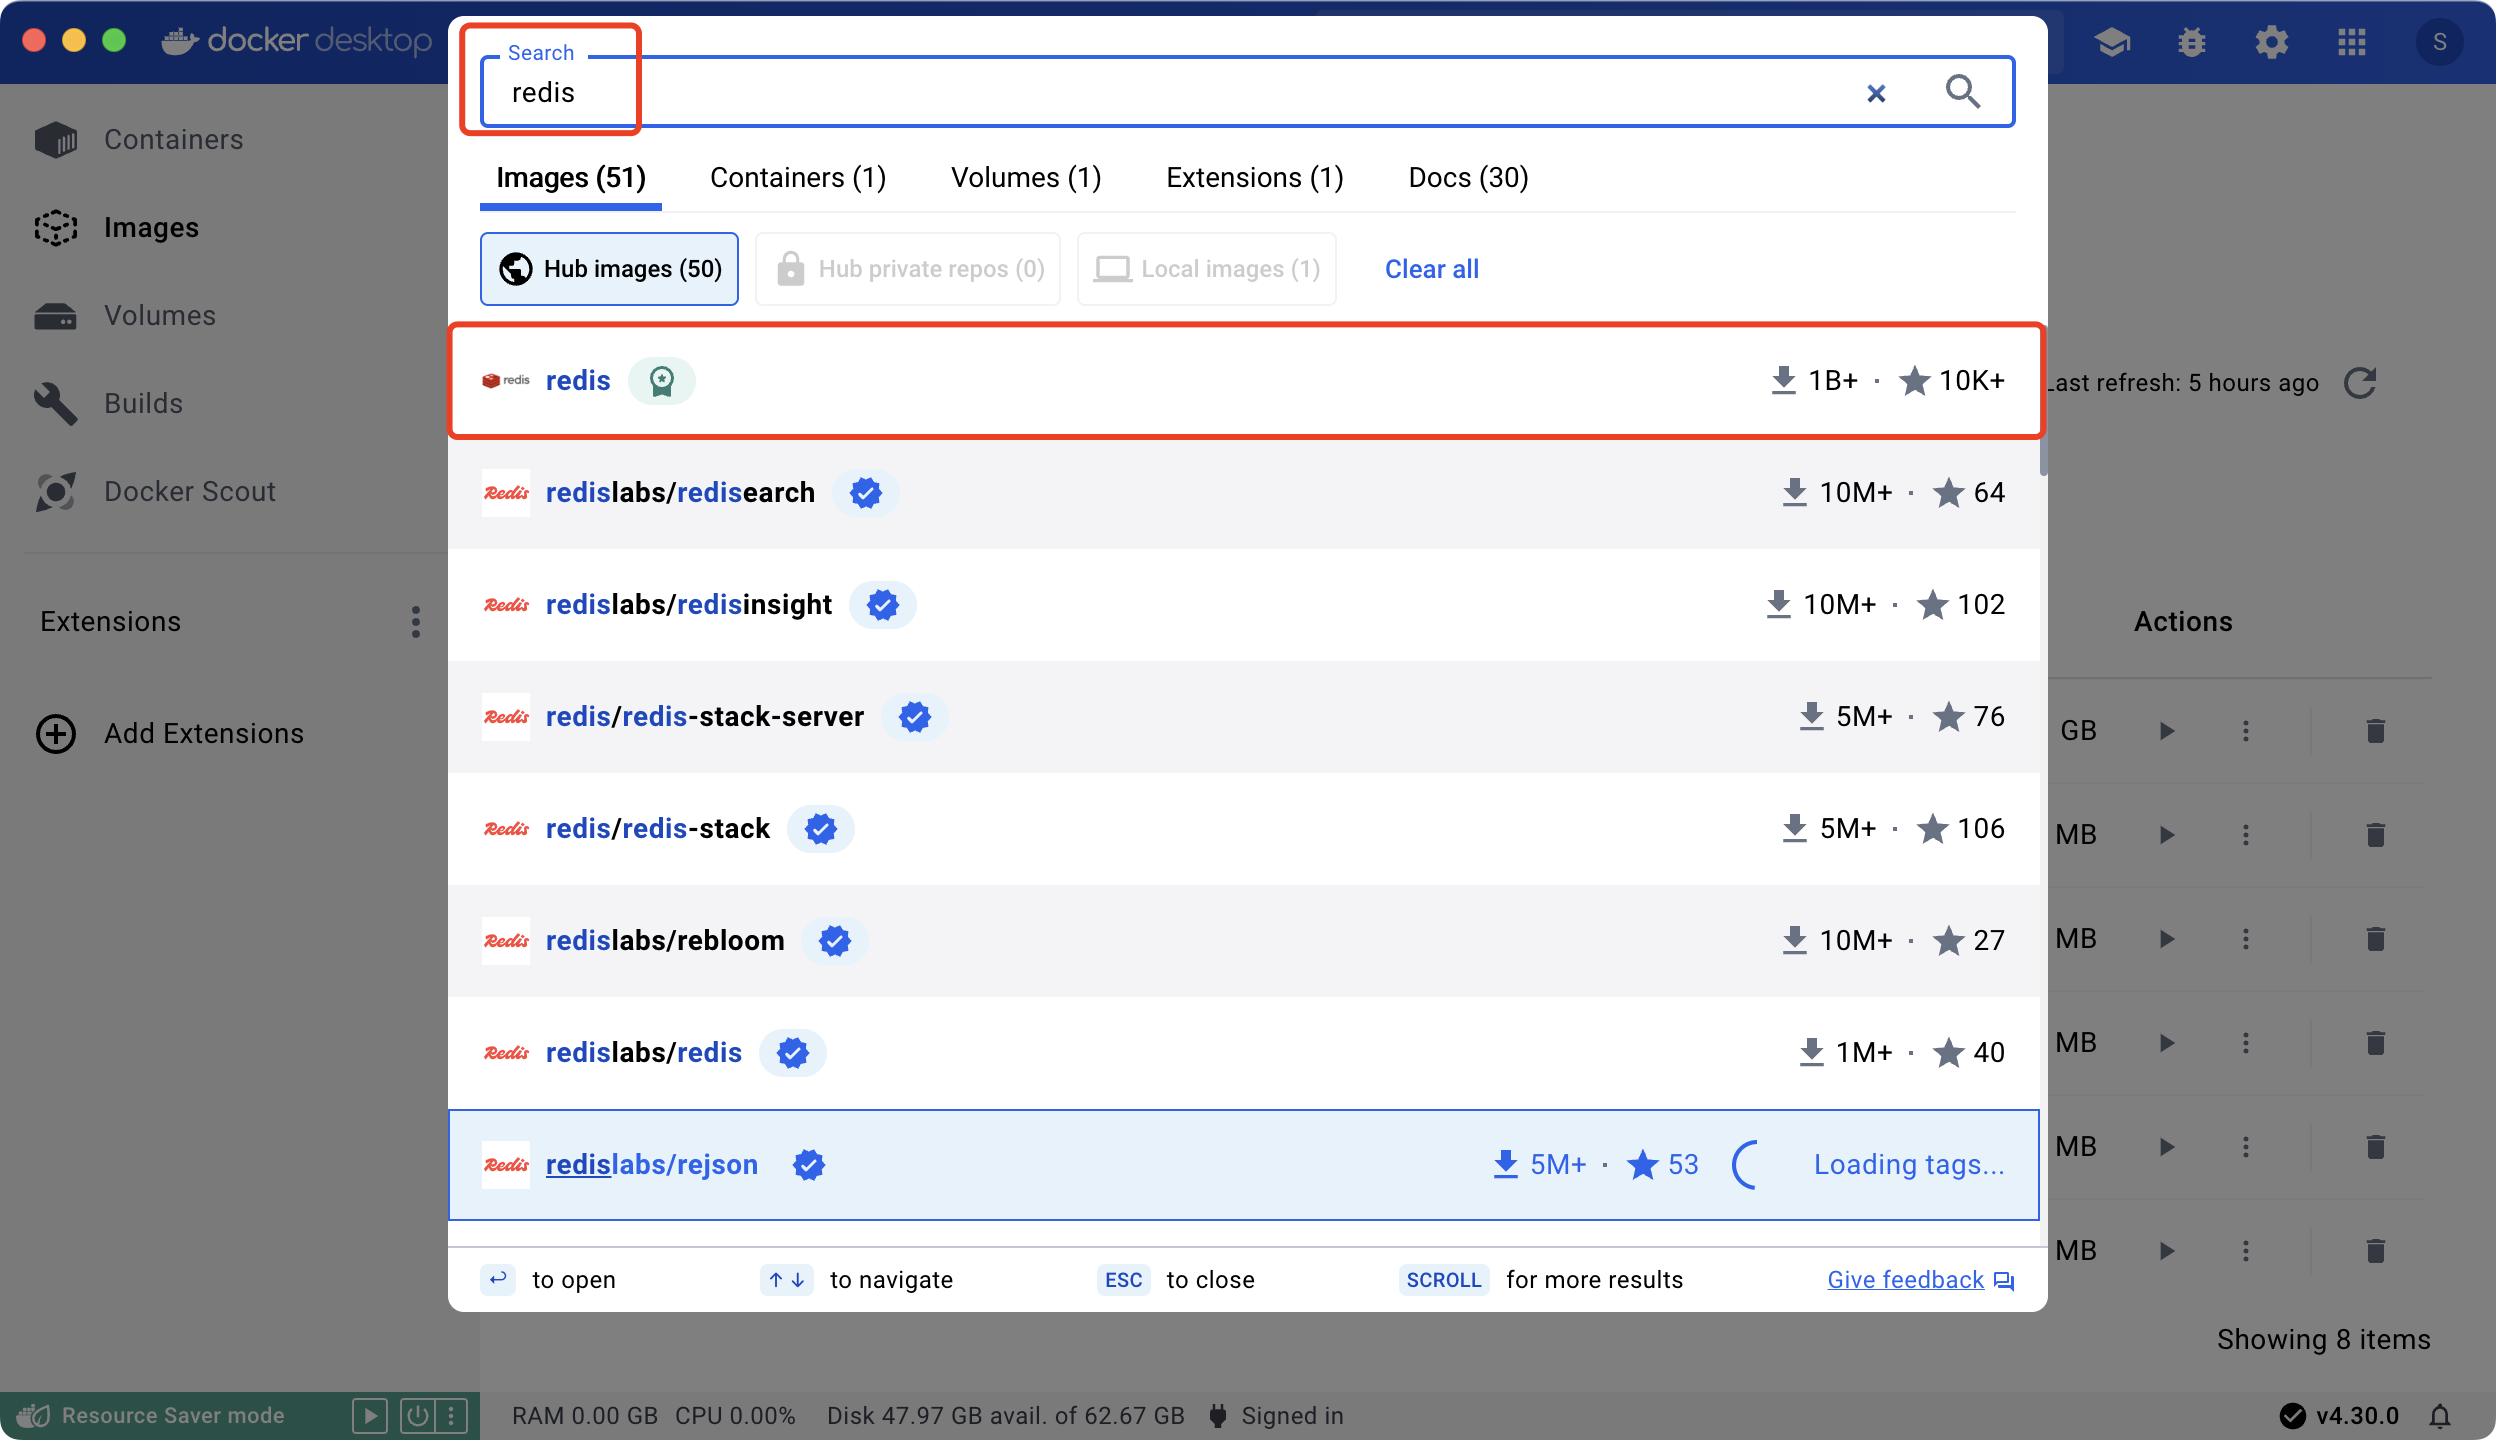Refresh the images list
Image resolution: width=2496 pixels, height=1440 pixels.
click(2360, 383)
